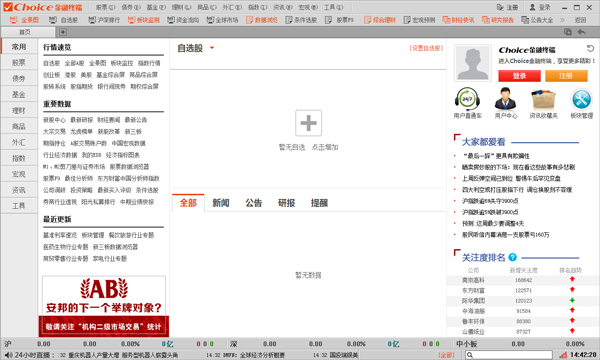The height and width of the screenshot is (360, 600).
Task: Click the back arrow icon on tab bar
Action: tap(582, 32)
